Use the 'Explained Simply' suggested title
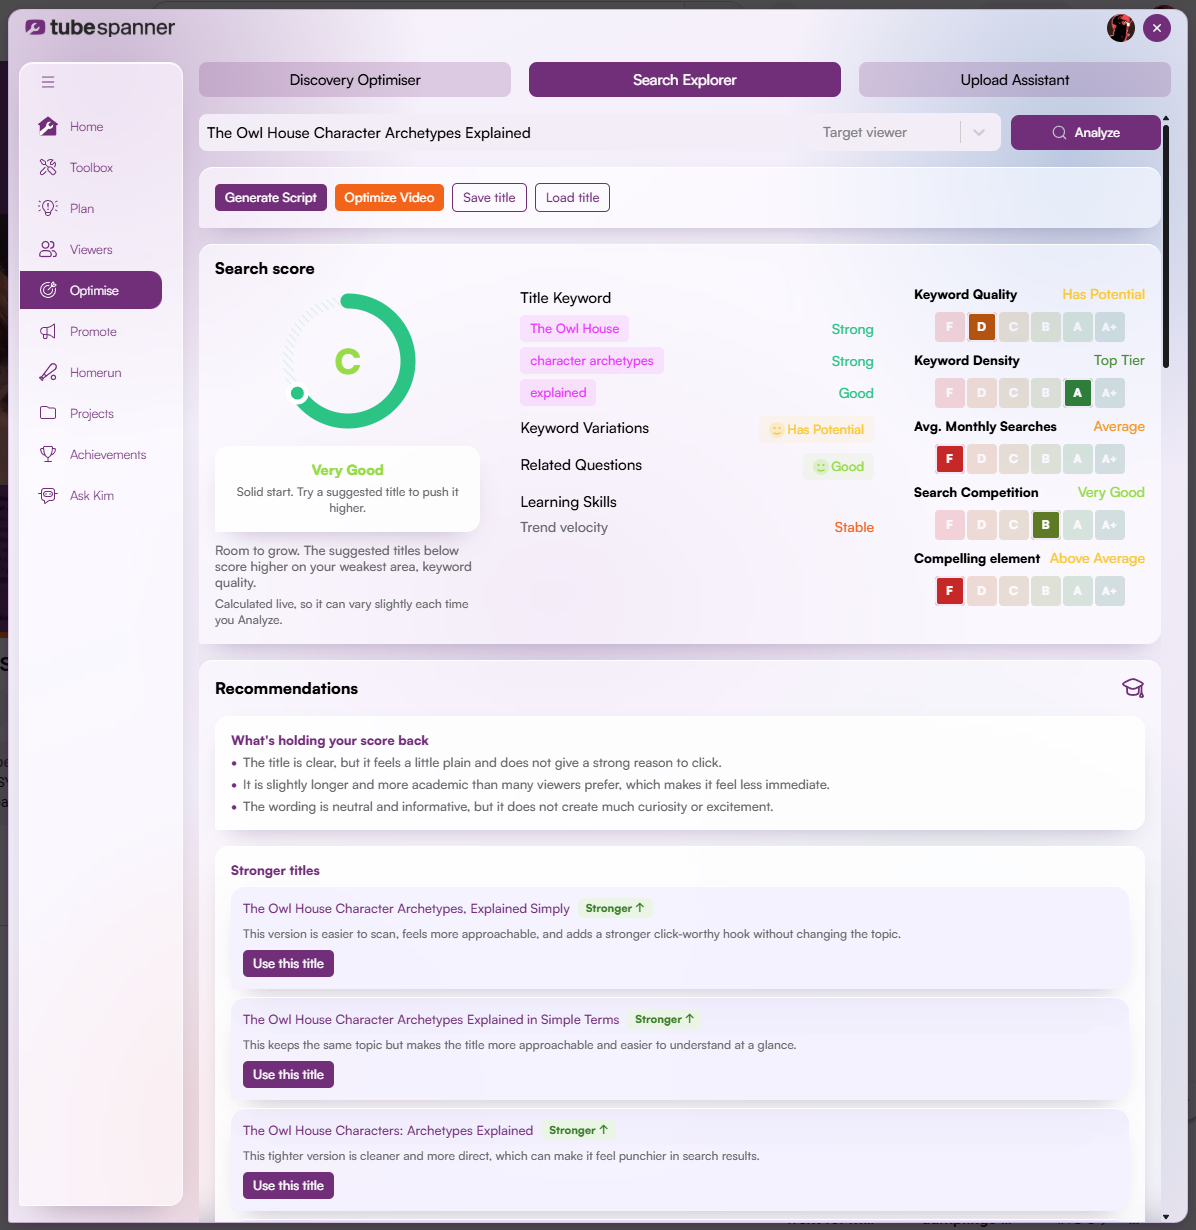The image size is (1196, 1230). 288,963
